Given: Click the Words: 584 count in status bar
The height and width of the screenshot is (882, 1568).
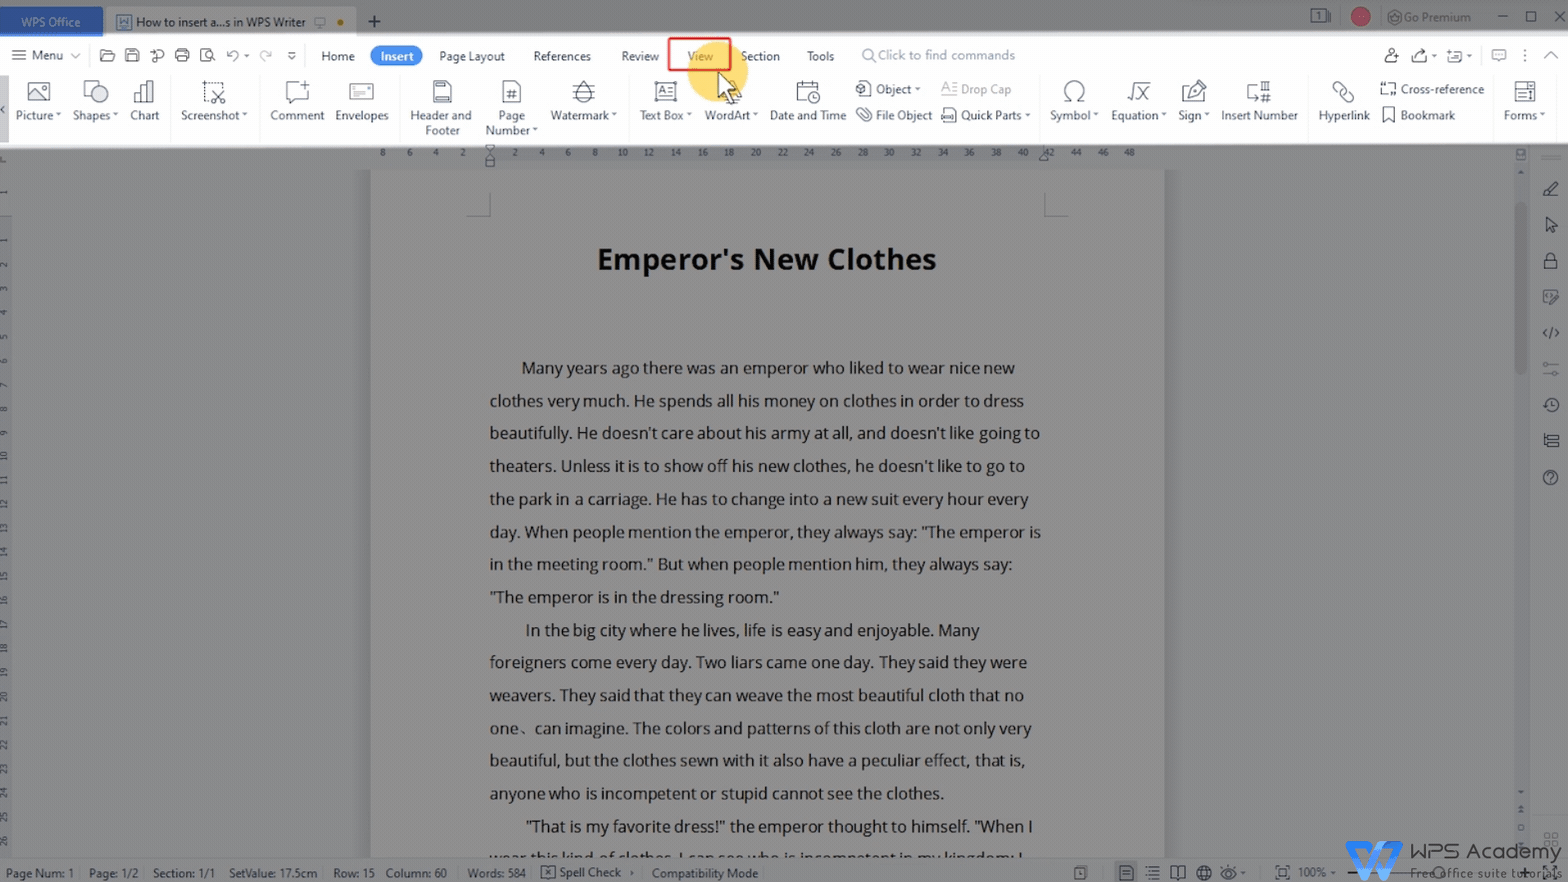Looking at the screenshot, I should pyautogui.click(x=496, y=873).
